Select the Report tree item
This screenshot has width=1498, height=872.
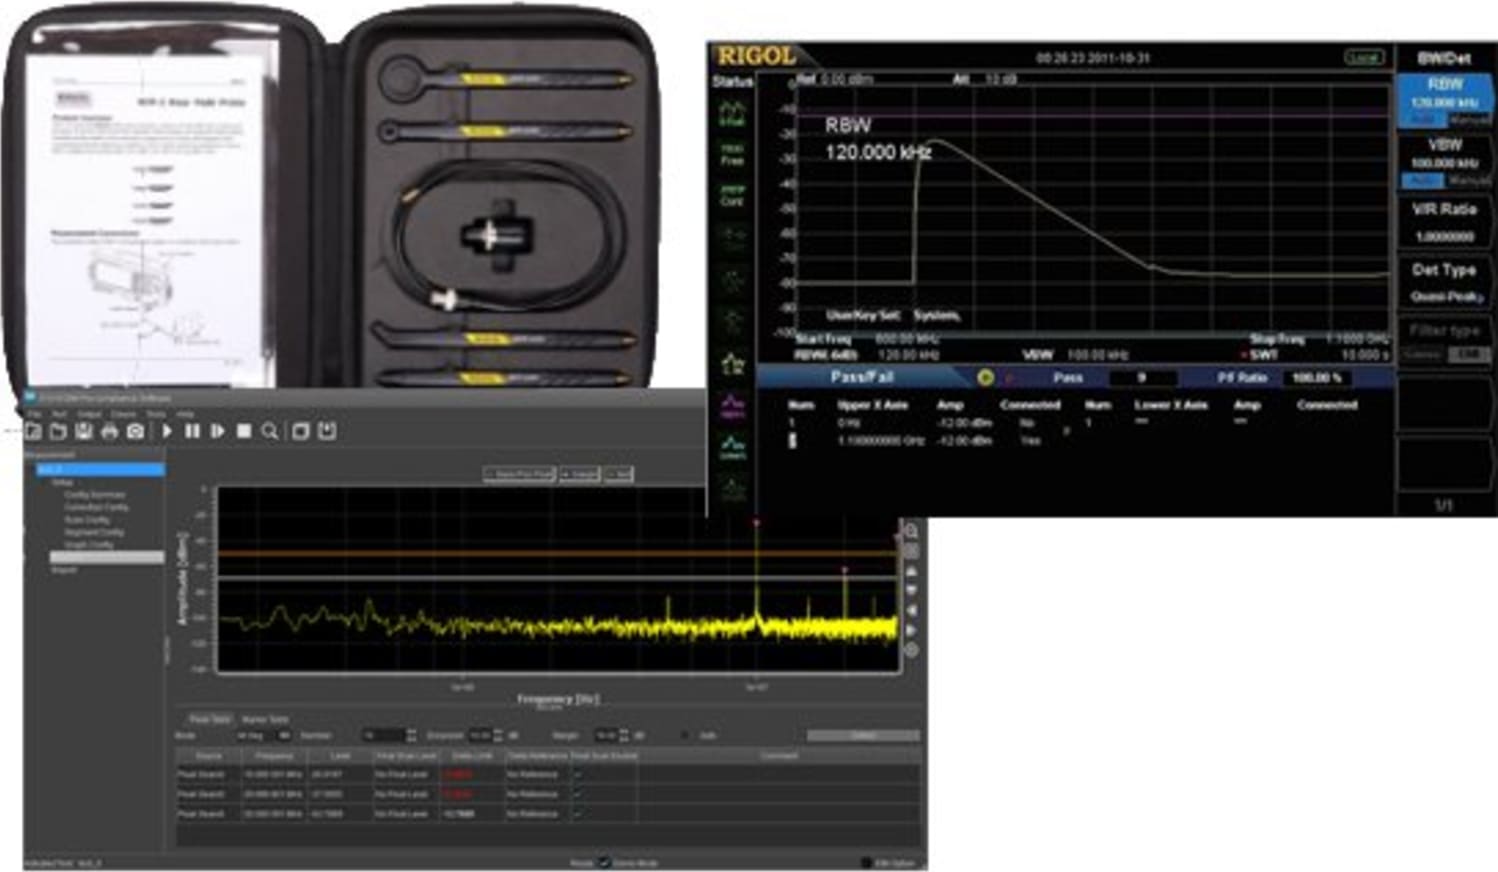pos(64,570)
